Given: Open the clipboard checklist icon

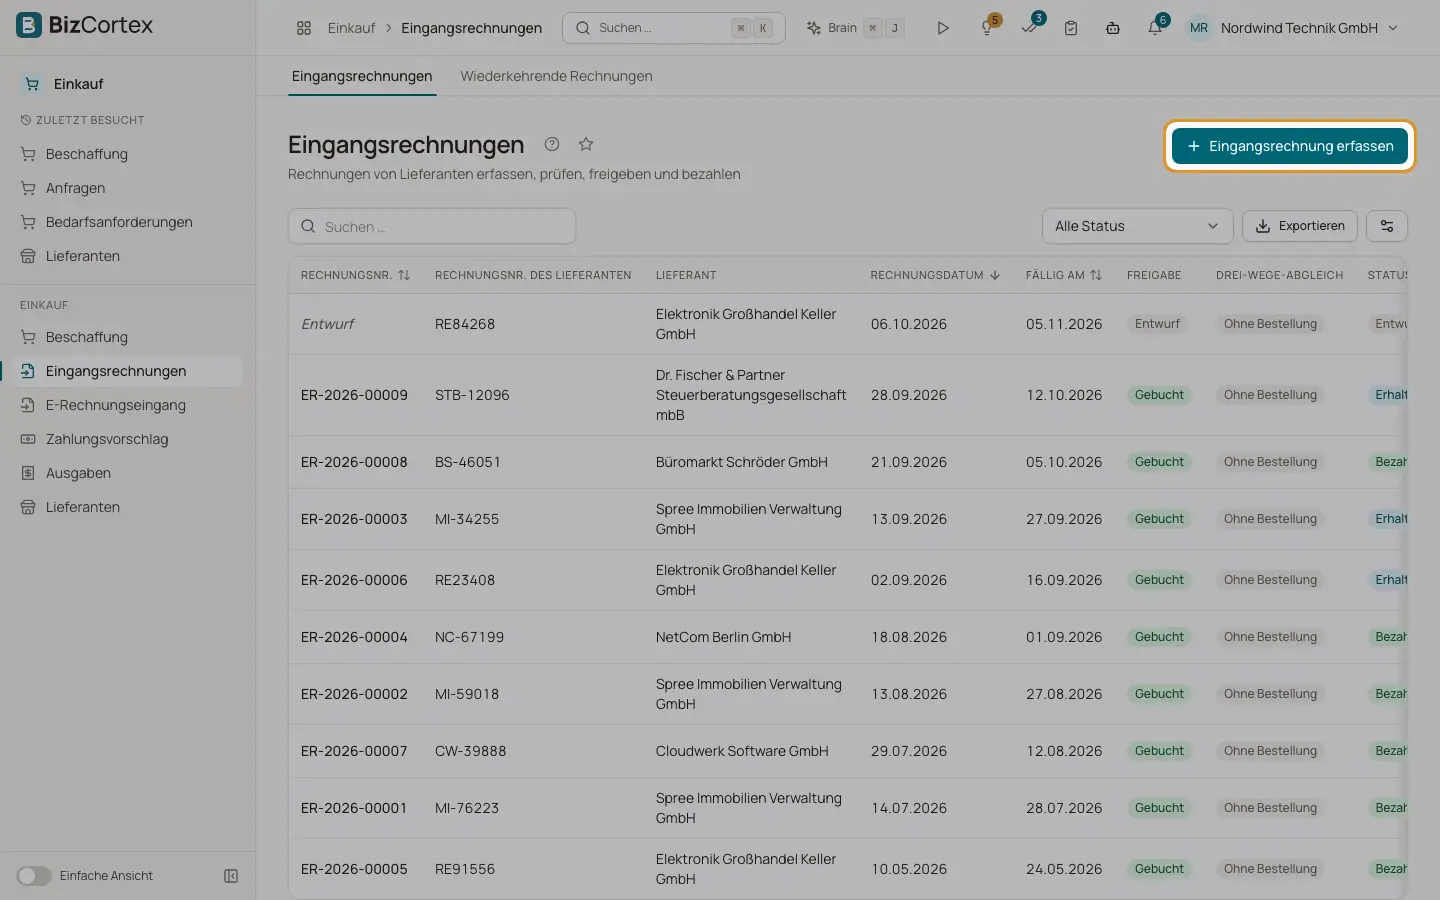Looking at the screenshot, I should (1071, 28).
